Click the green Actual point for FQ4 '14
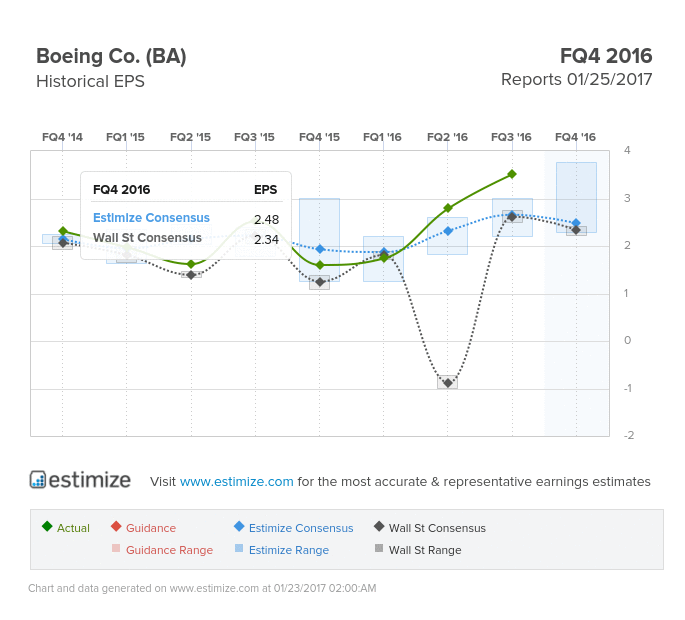The height and width of the screenshot is (620, 685). point(63,231)
